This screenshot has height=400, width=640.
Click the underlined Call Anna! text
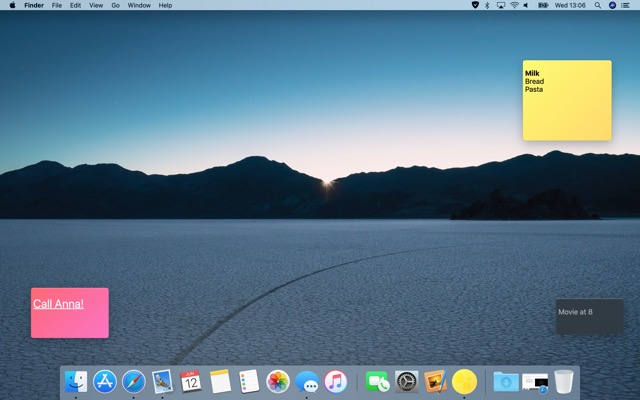(58, 304)
